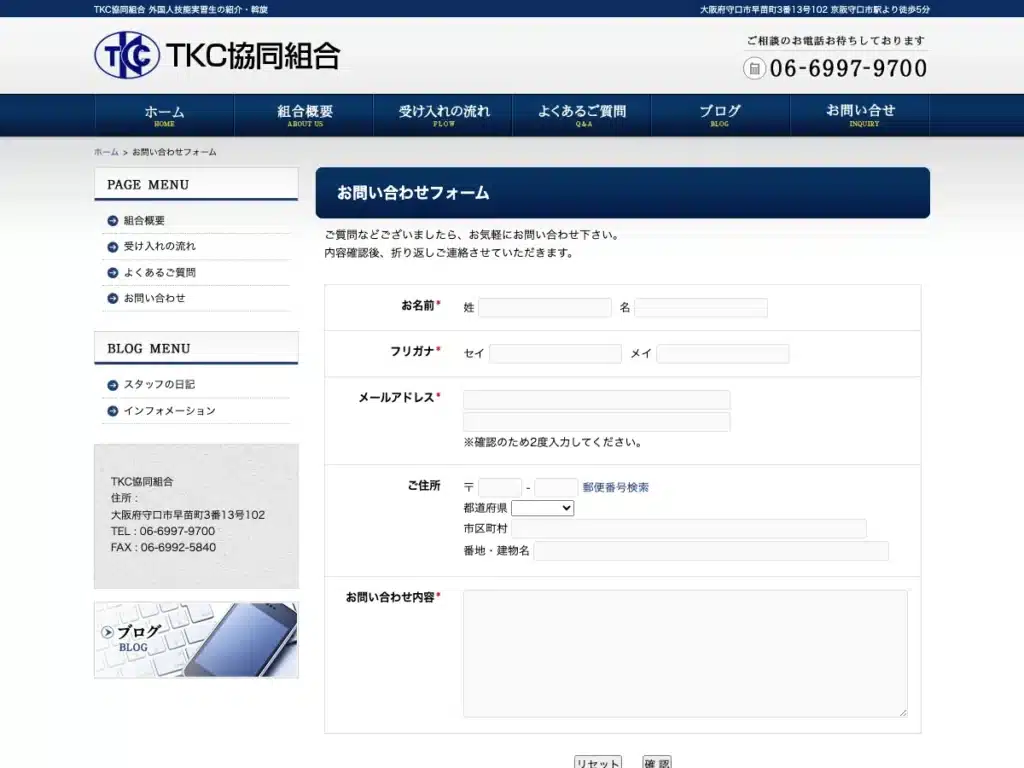Focus the お問い合わせ内容 text area
This screenshot has height=768, width=1024.
(686, 654)
